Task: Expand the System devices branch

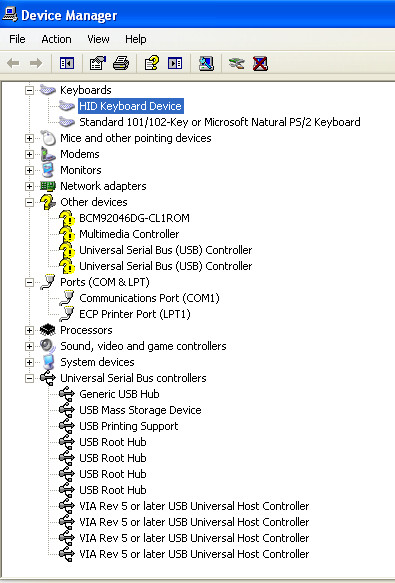Action: click(29, 362)
